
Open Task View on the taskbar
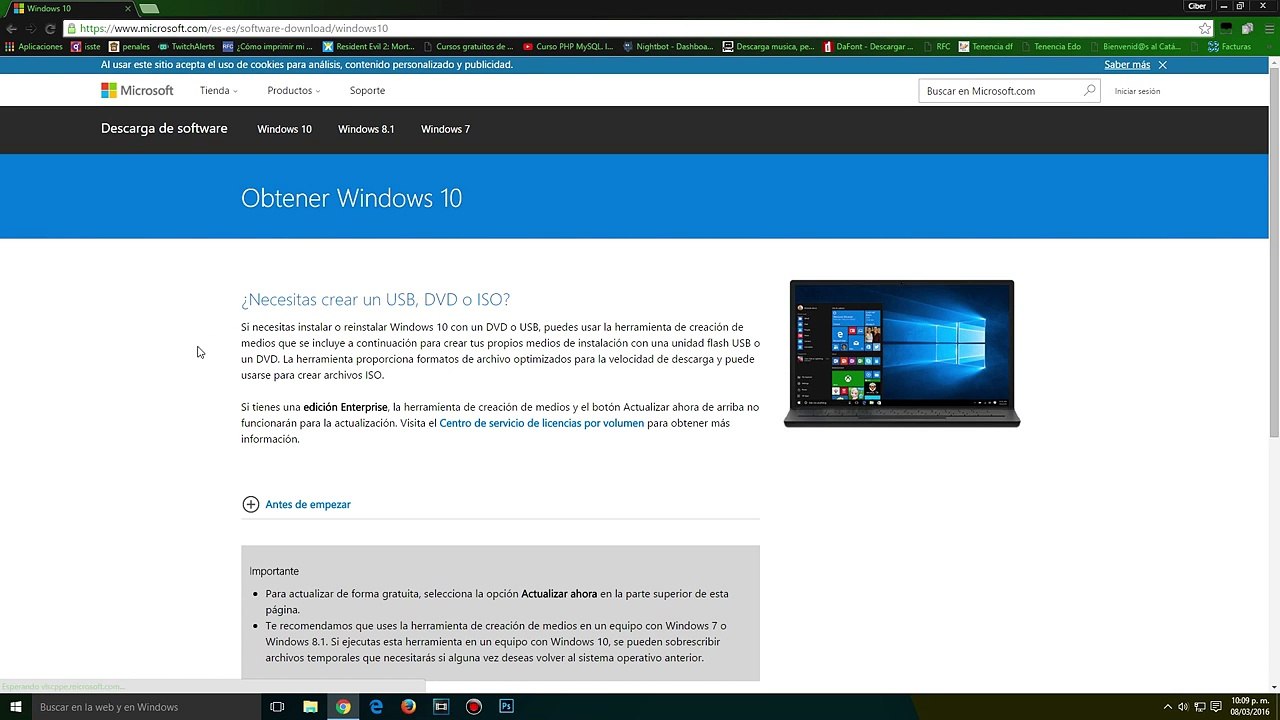pyautogui.click(x=277, y=707)
